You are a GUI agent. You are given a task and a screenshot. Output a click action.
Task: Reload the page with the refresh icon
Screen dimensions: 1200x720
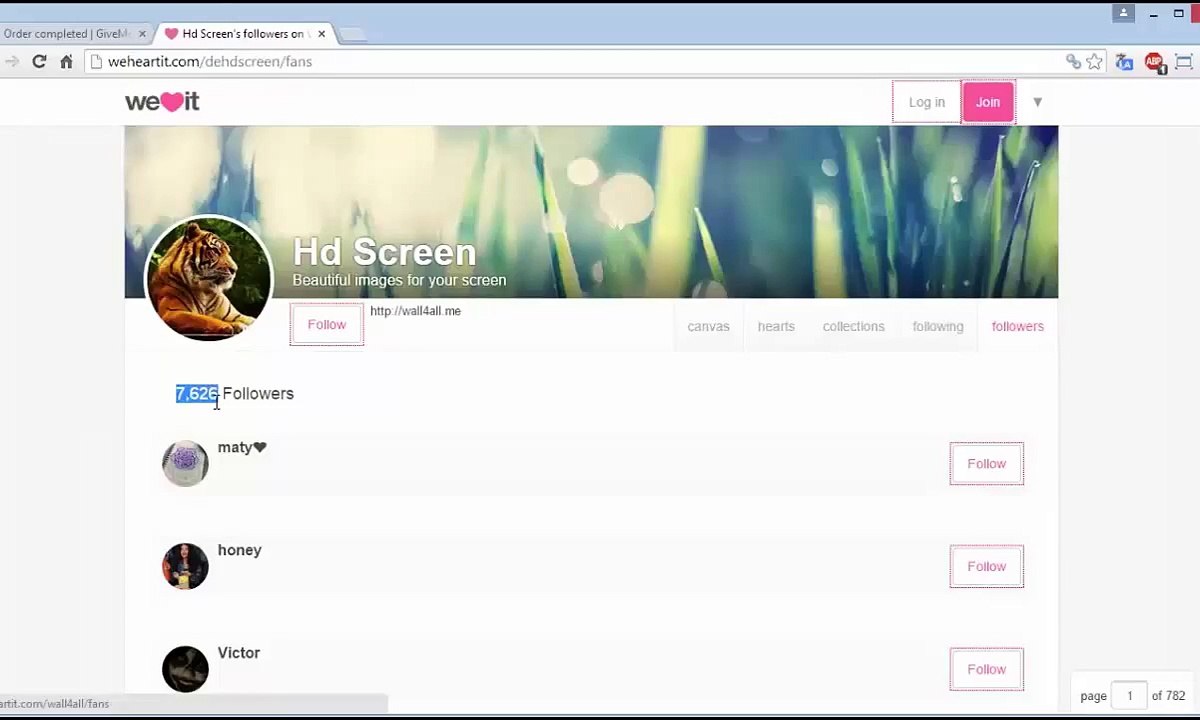coord(39,61)
